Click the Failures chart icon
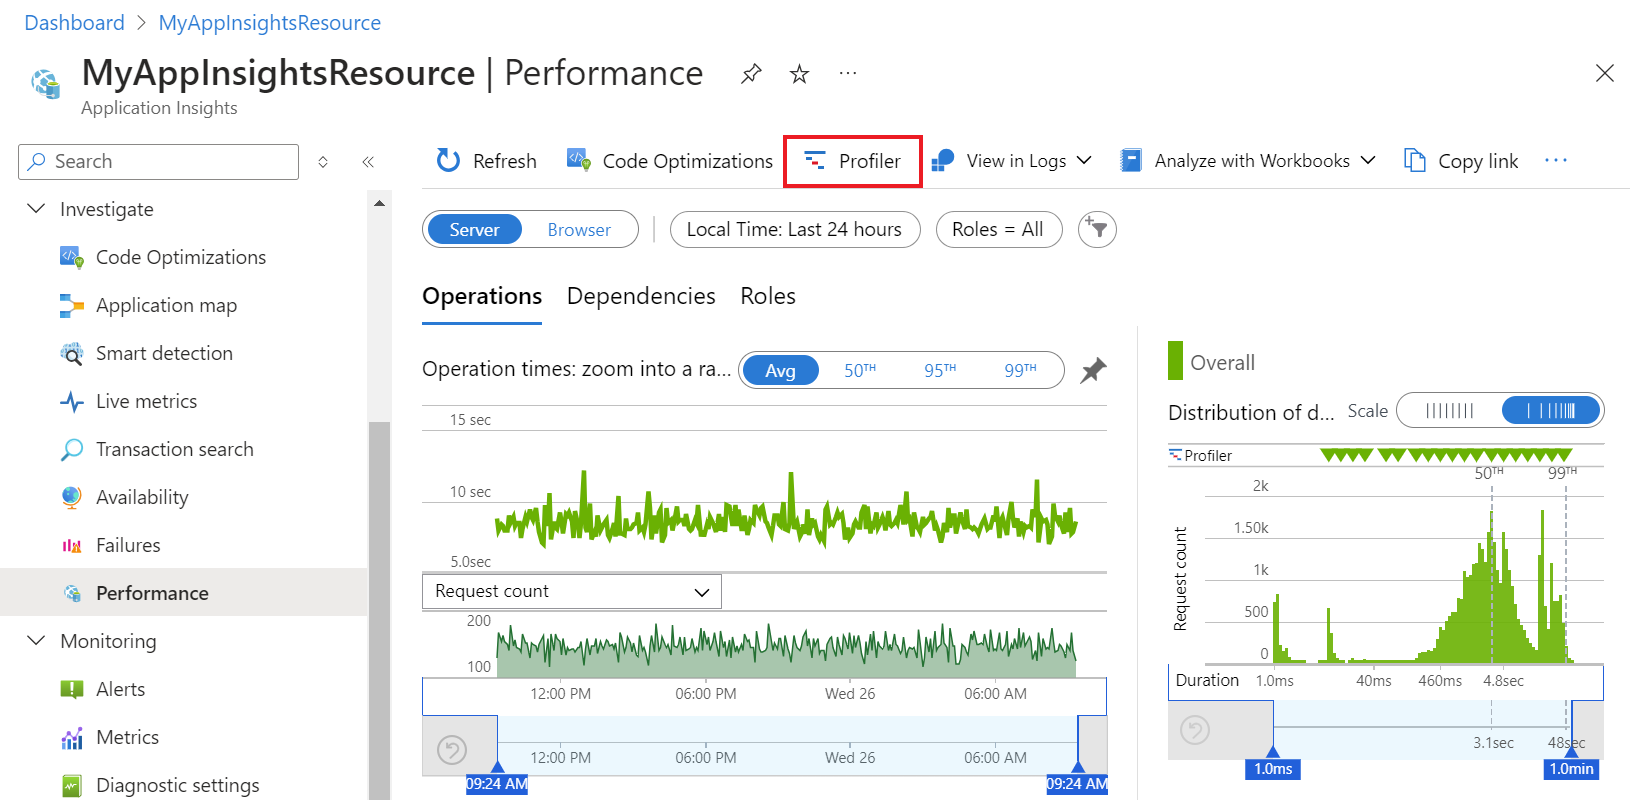 coord(72,545)
